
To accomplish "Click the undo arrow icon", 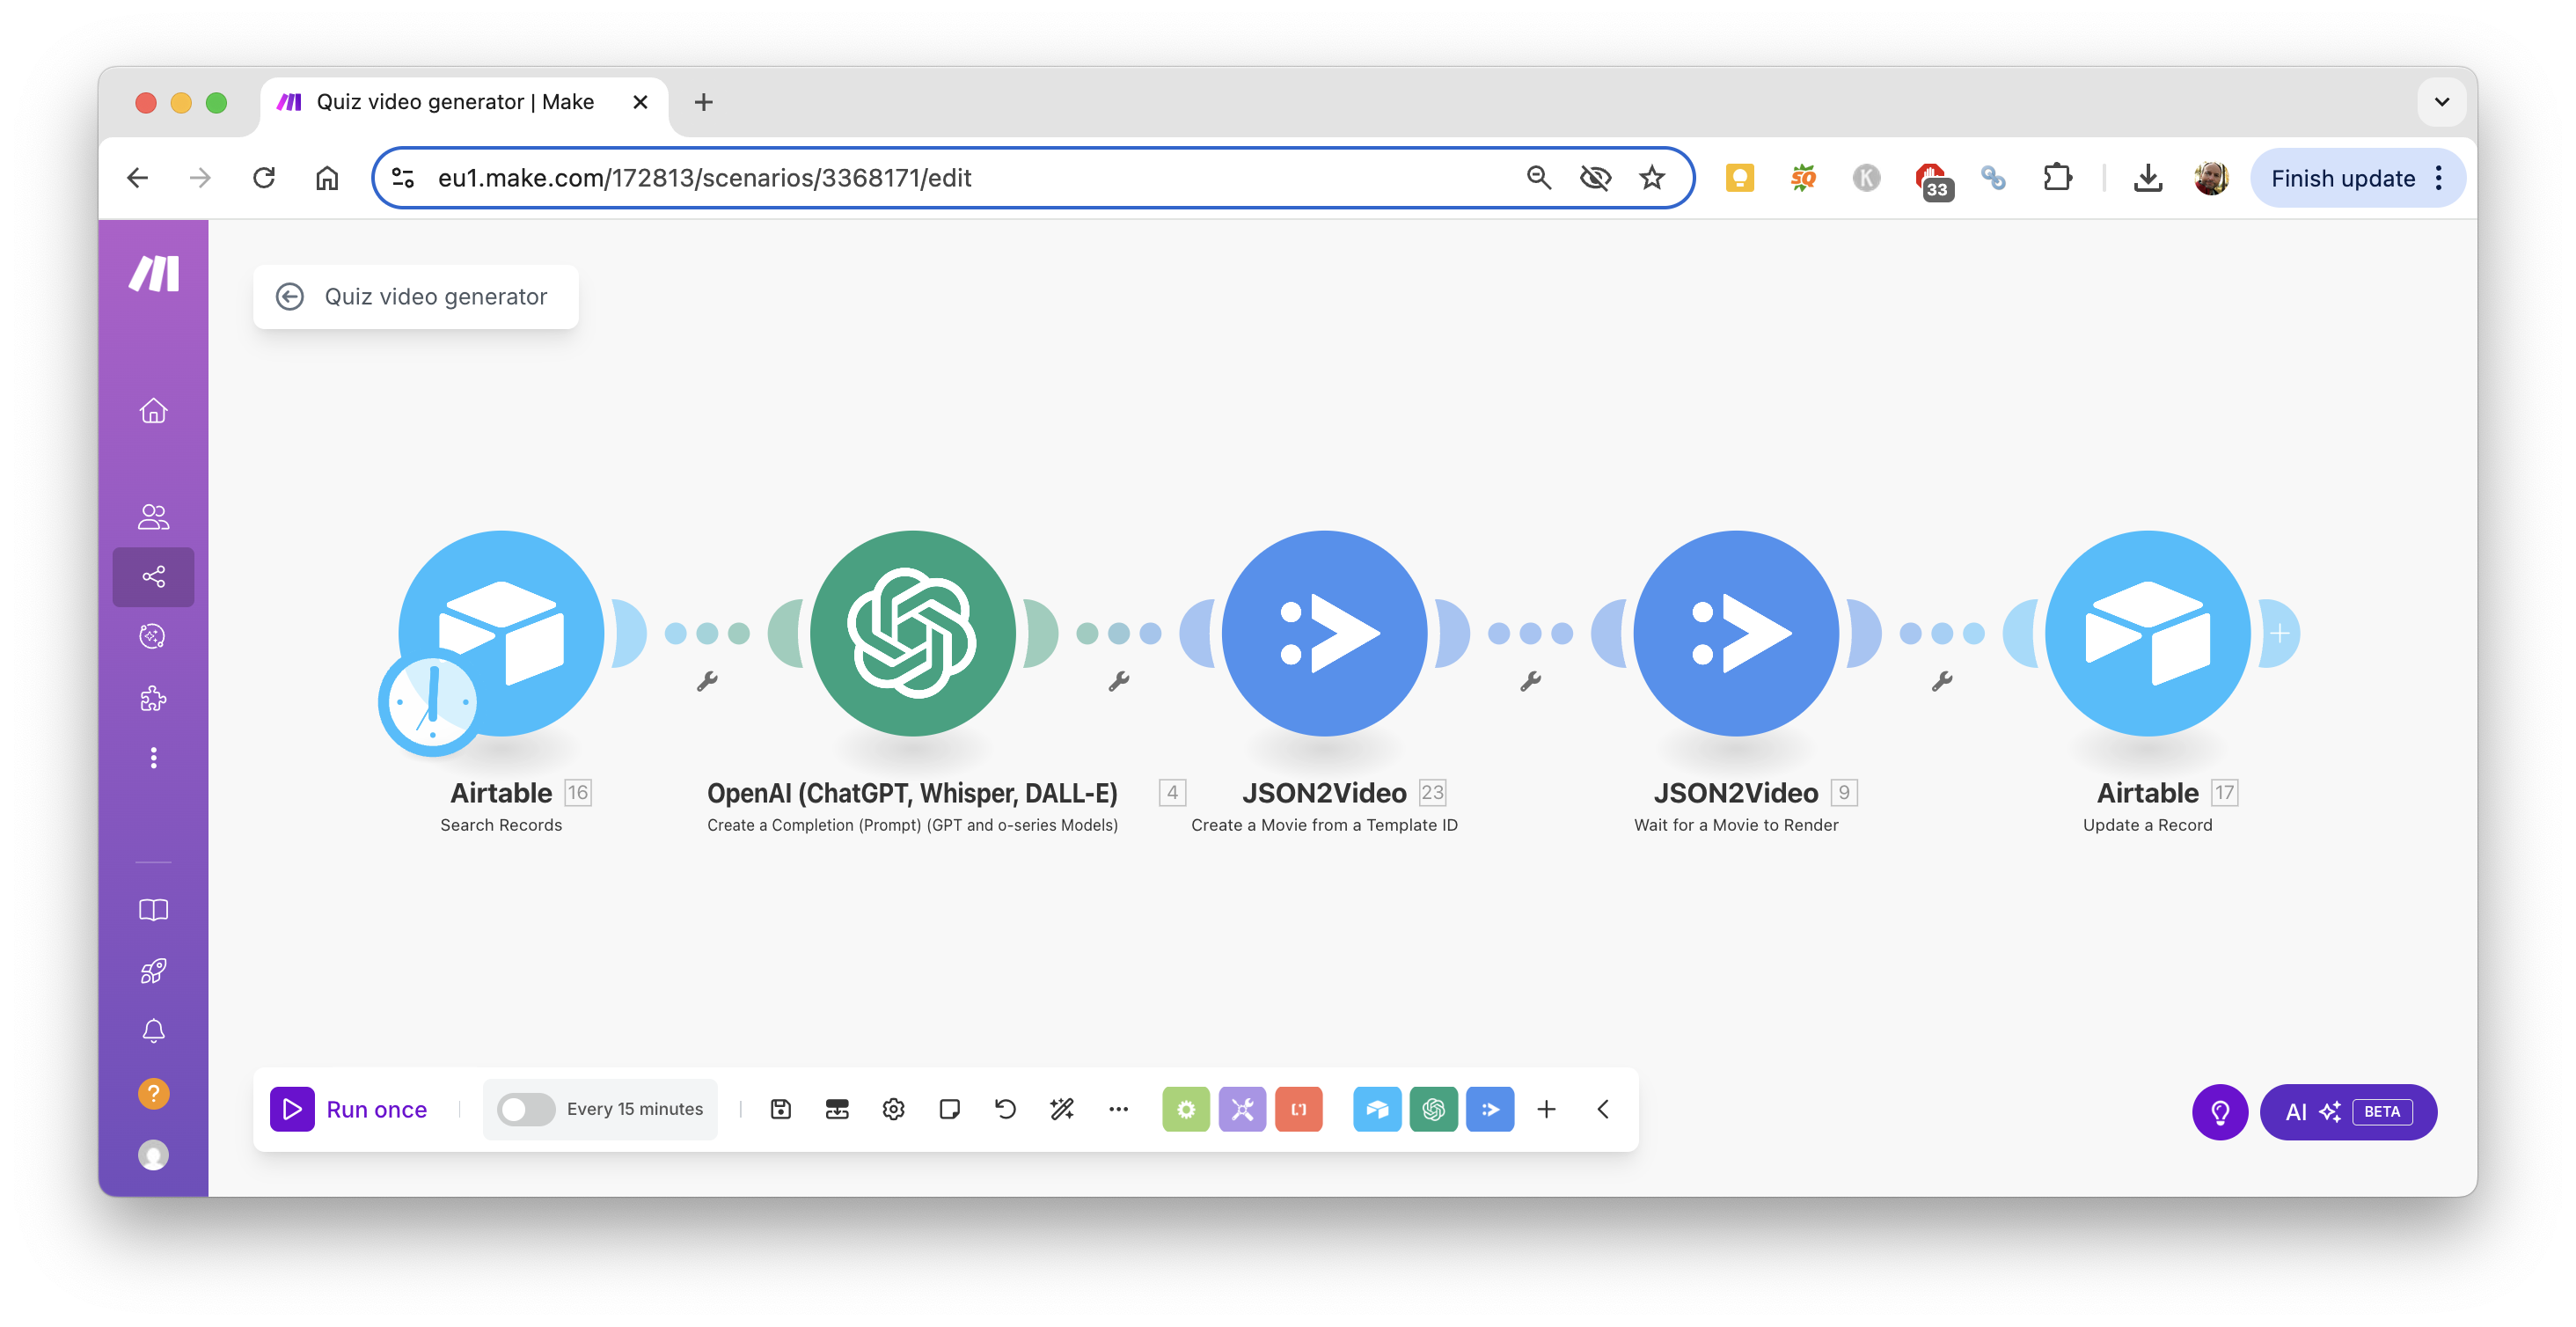I will pyautogui.click(x=1005, y=1109).
